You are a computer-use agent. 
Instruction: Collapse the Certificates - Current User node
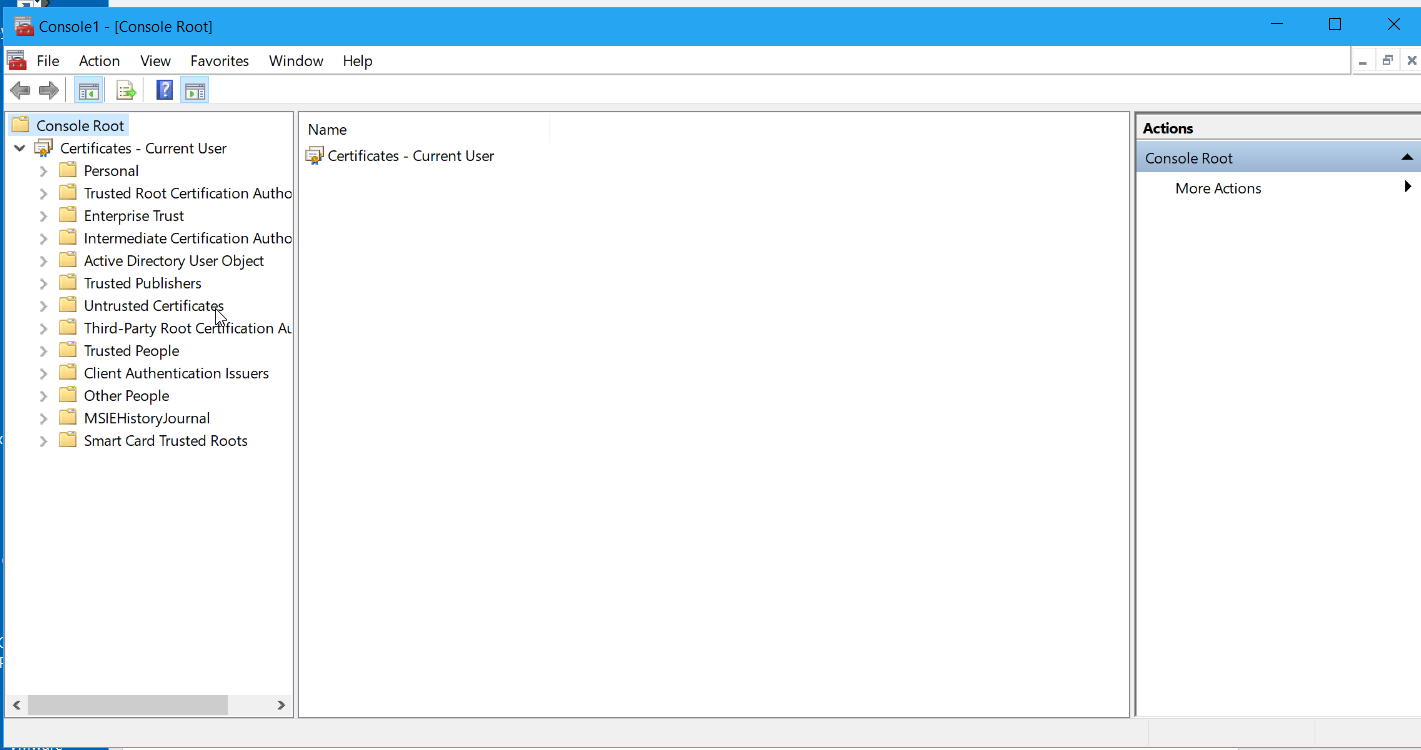click(19, 148)
